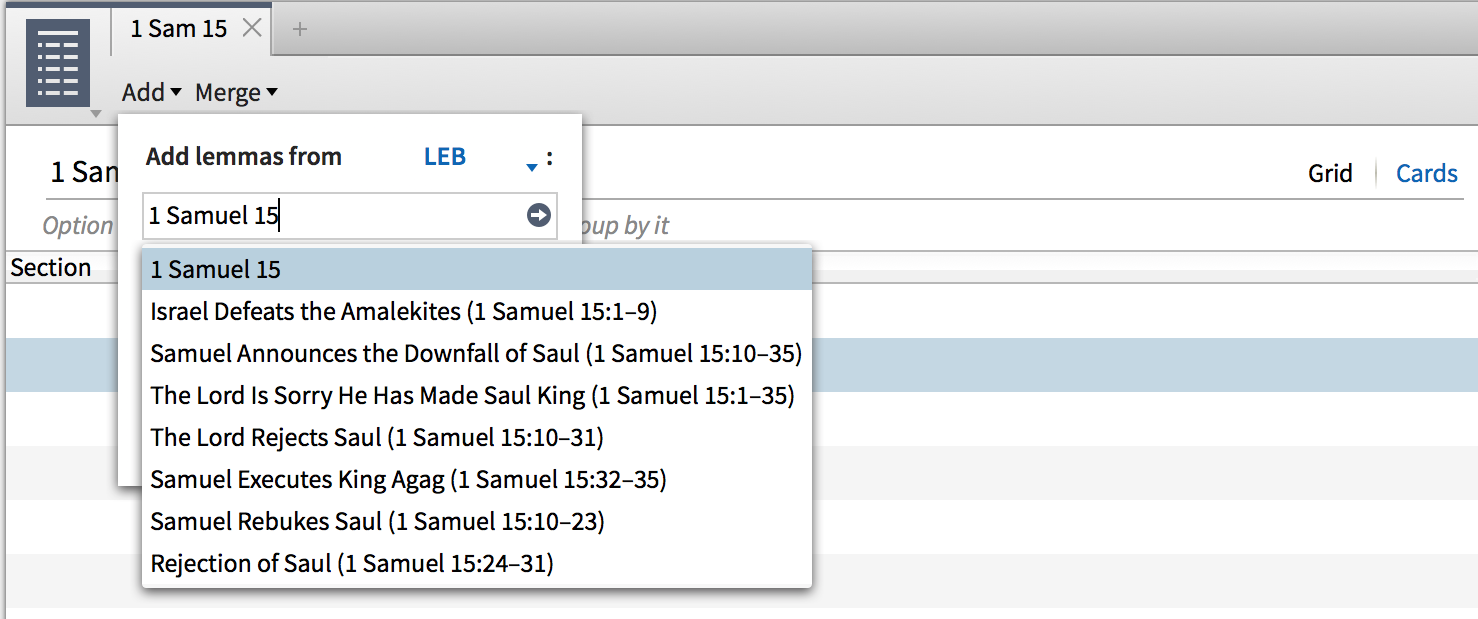Choose the '1 Samuel 15' suggestion

(216, 270)
